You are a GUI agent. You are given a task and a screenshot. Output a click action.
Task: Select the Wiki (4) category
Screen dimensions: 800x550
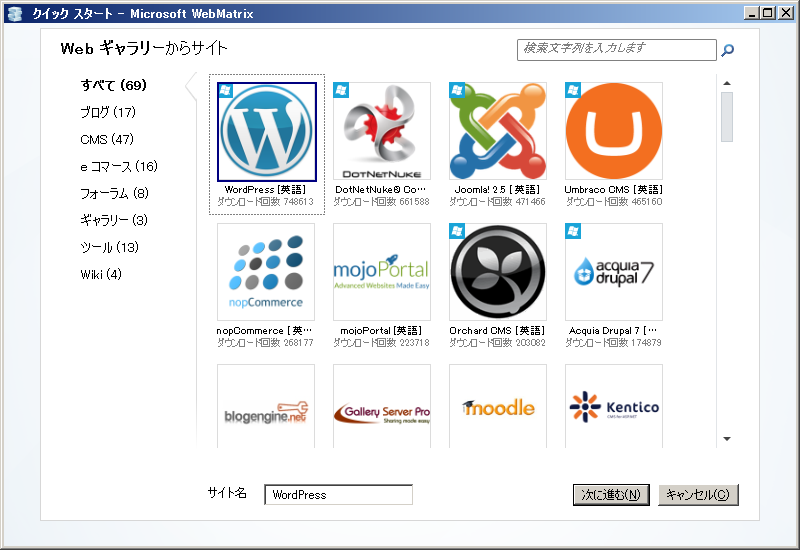[x=101, y=274]
